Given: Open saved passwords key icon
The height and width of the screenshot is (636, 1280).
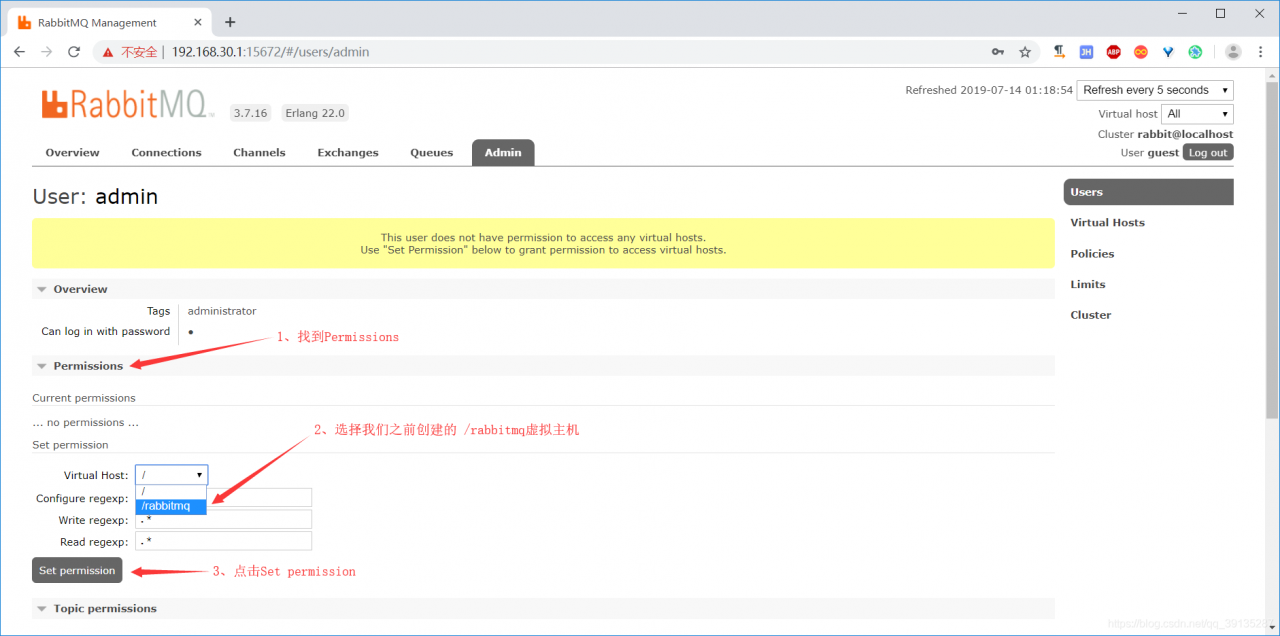Looking at the screenshot, I should tap(998, 52).
